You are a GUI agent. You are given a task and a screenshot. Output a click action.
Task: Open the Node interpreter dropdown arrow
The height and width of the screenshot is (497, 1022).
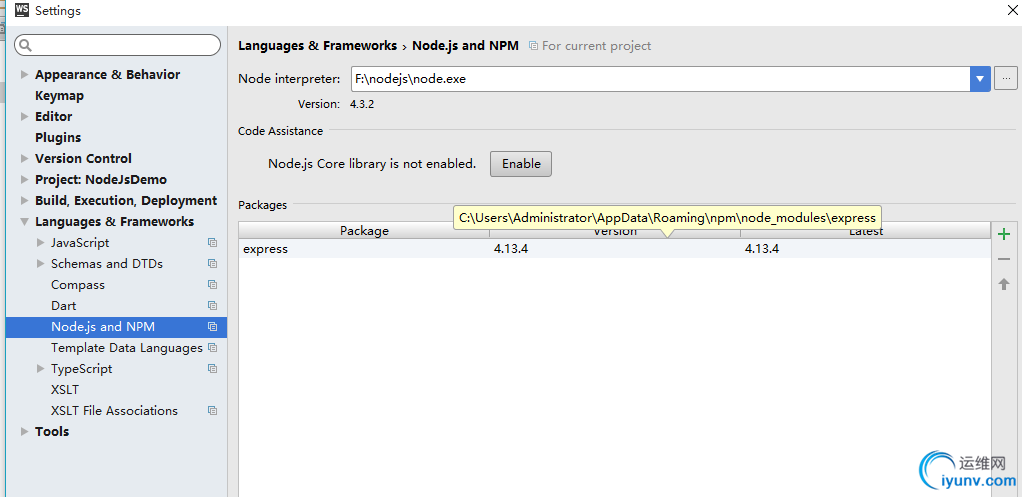[980, 79]
